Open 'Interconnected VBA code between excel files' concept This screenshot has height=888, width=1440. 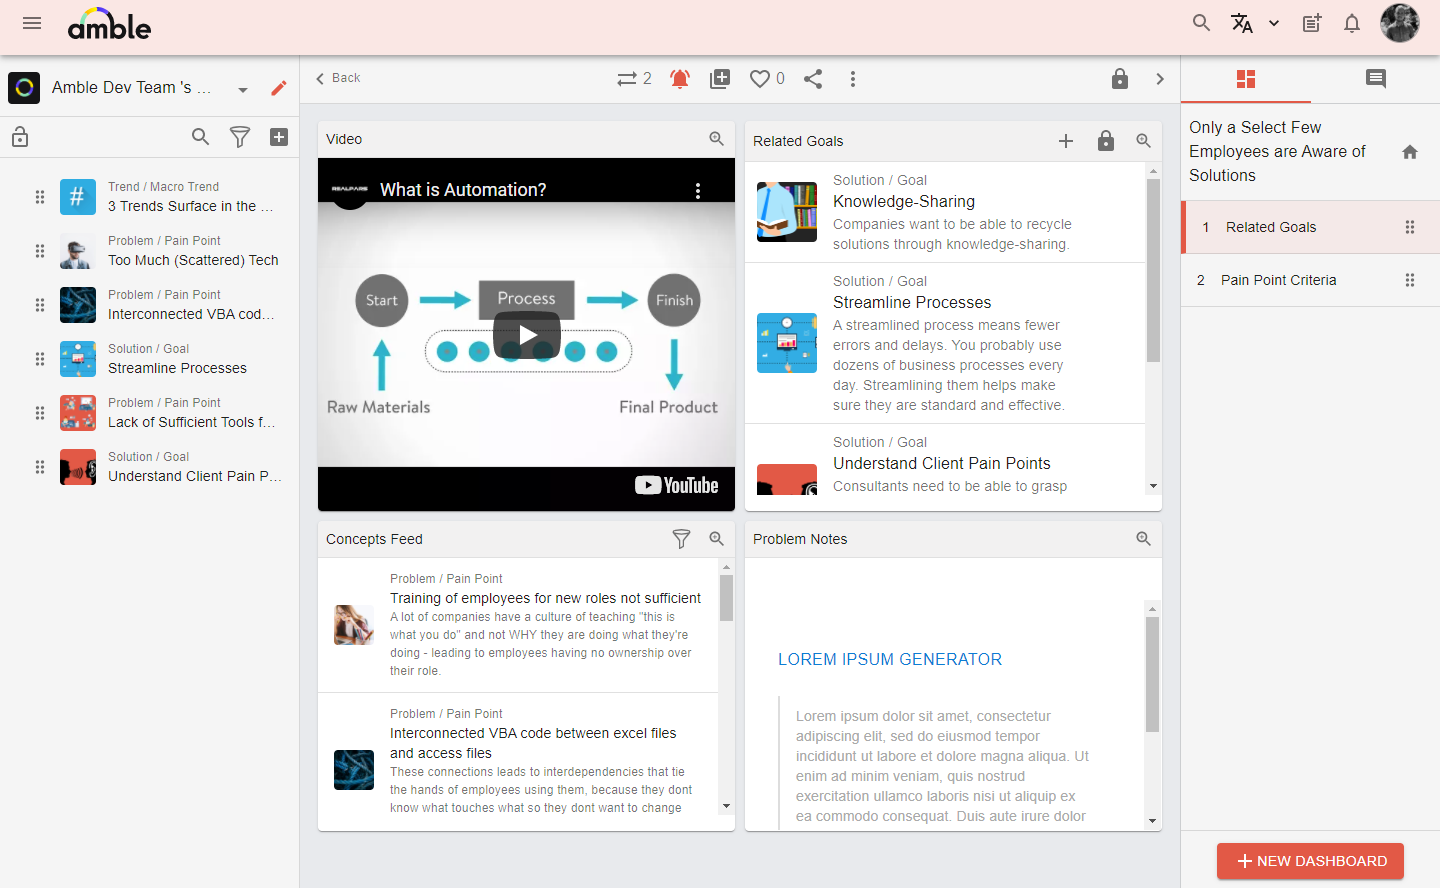coord(533,743)
